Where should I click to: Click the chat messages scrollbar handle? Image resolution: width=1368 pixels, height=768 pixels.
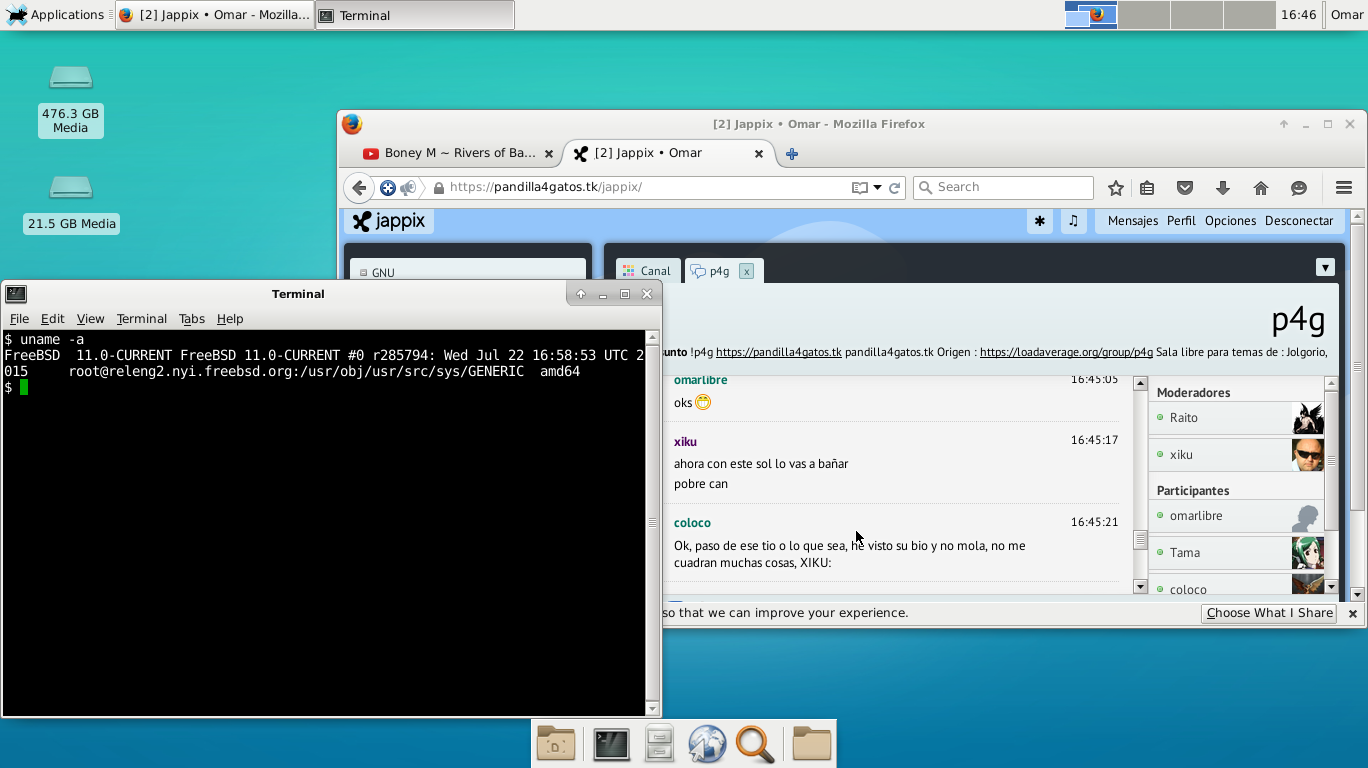click(x=1140, y=540)
